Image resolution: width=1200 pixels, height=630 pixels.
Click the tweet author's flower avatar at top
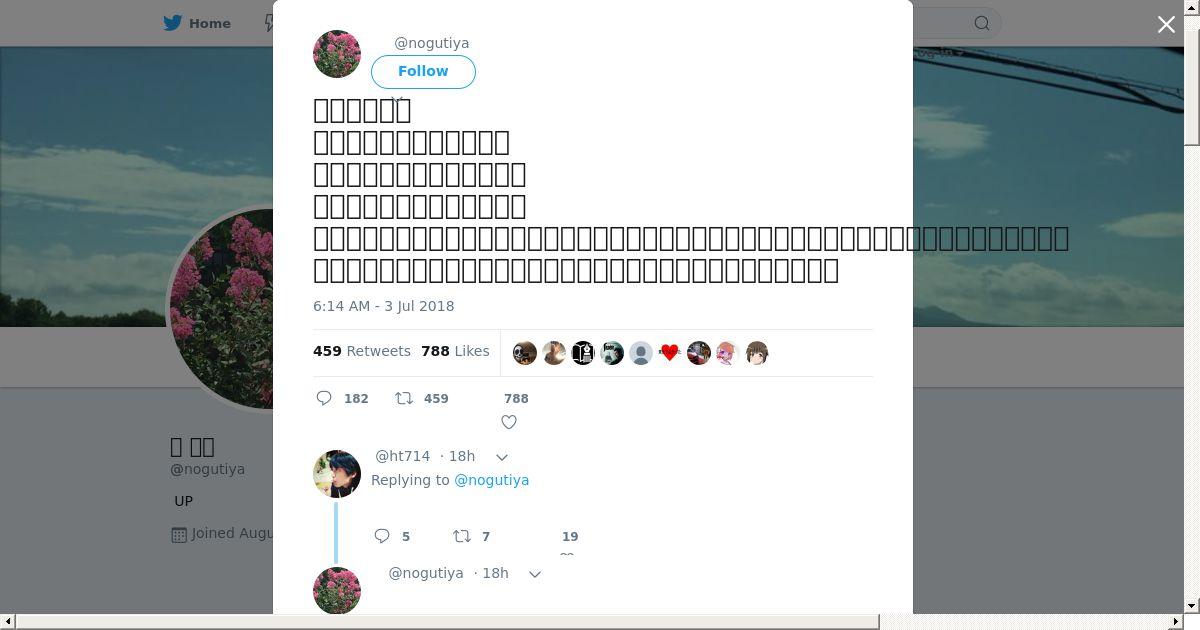click(x=337, y=54)
